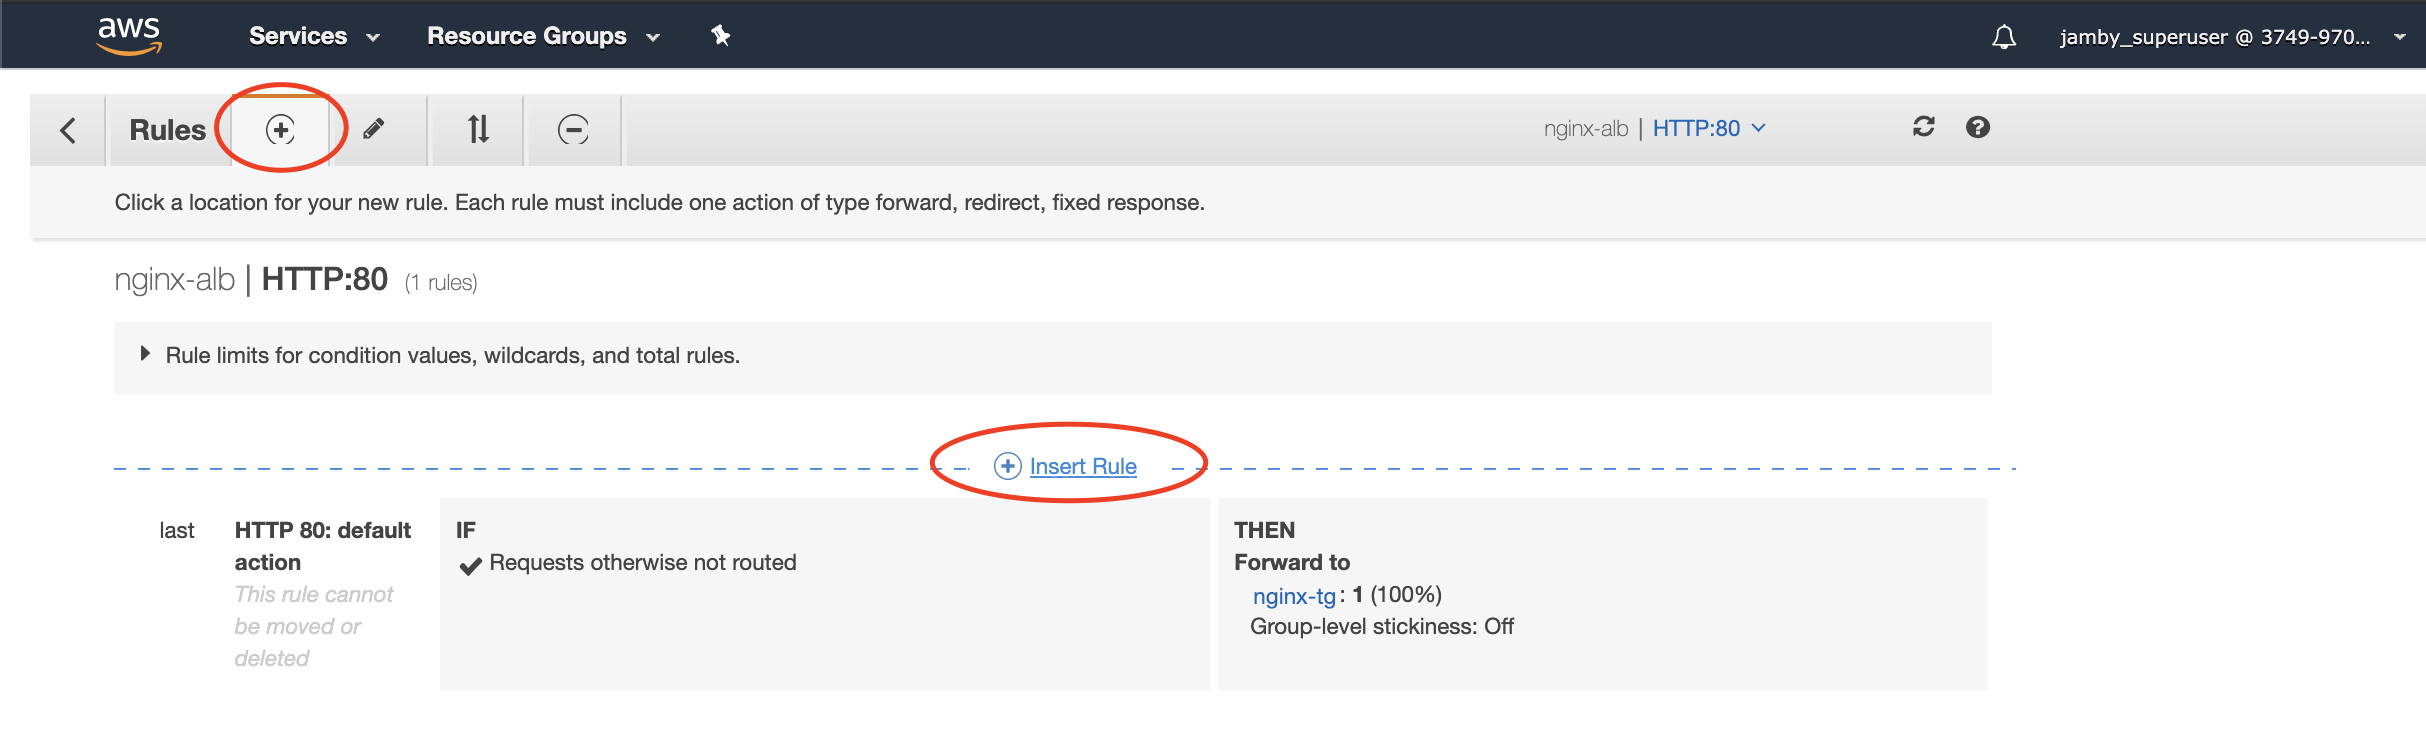The image size is (2426, 746).
Task: Click the circled plus beside Insert Rule
Action: tap(1007, 466)
